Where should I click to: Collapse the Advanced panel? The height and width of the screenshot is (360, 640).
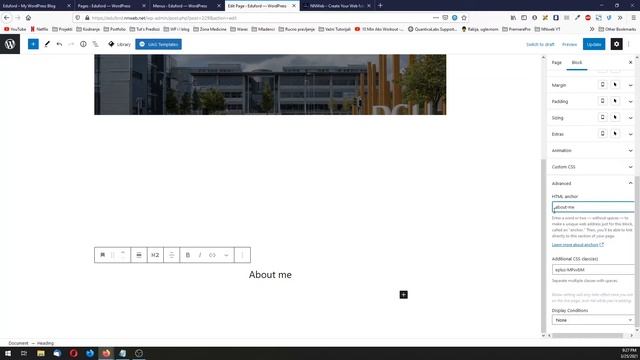click(x=591, y=183)
